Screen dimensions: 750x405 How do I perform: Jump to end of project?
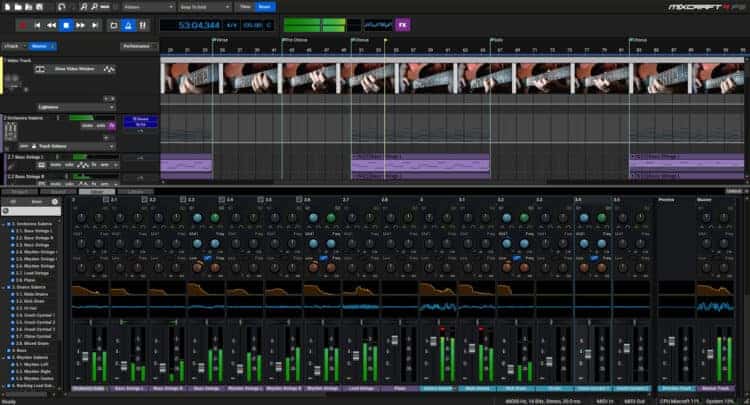pyautogui.click(x=95, y=25)
